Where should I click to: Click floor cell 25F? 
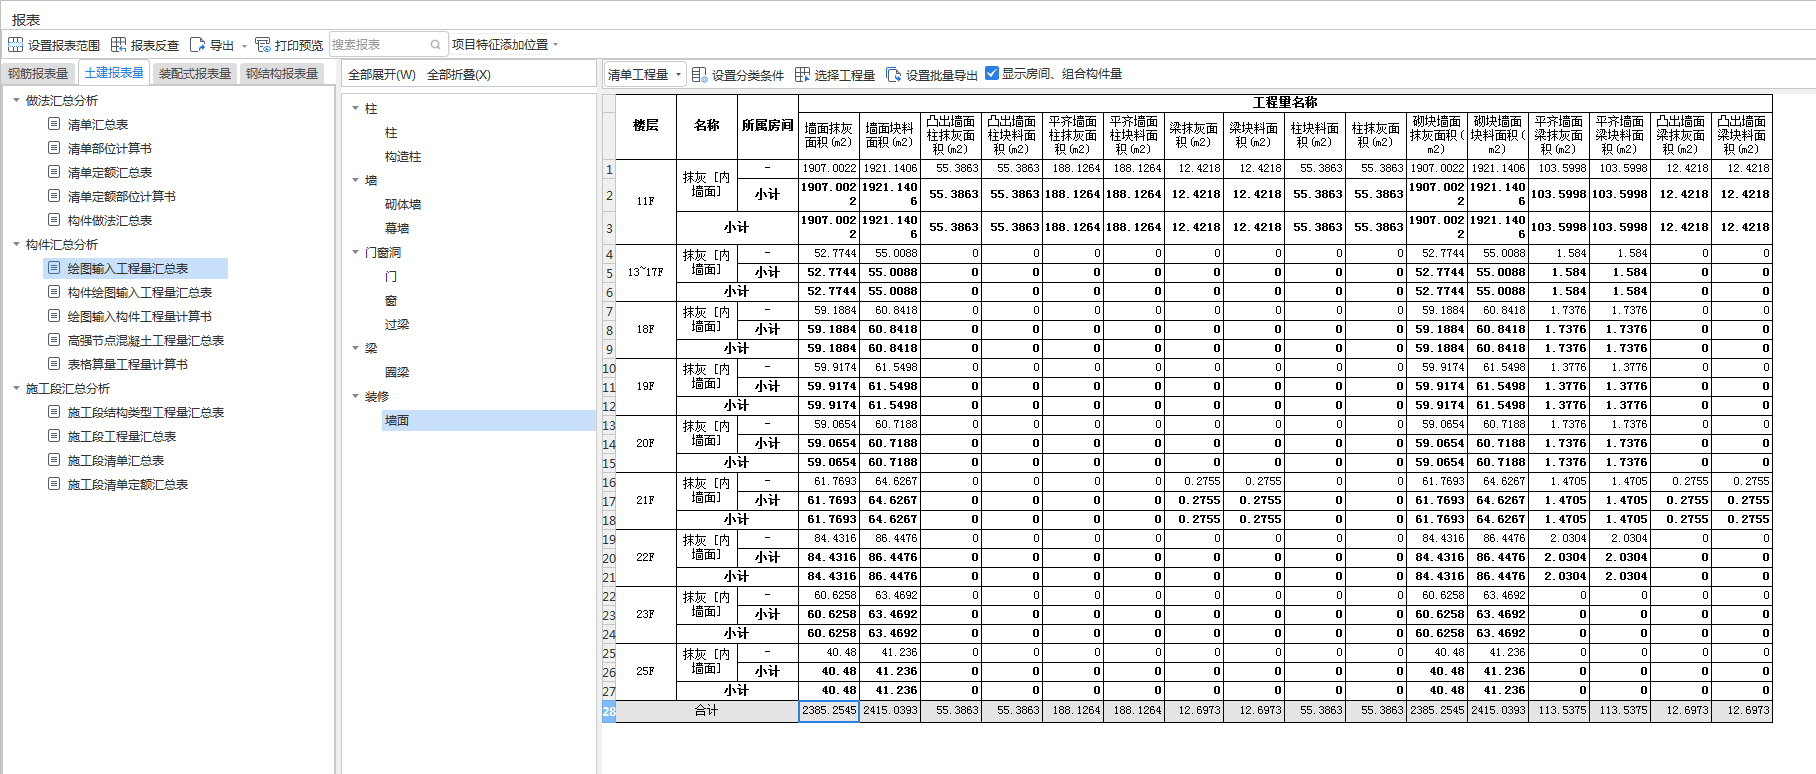coord(646,671)
